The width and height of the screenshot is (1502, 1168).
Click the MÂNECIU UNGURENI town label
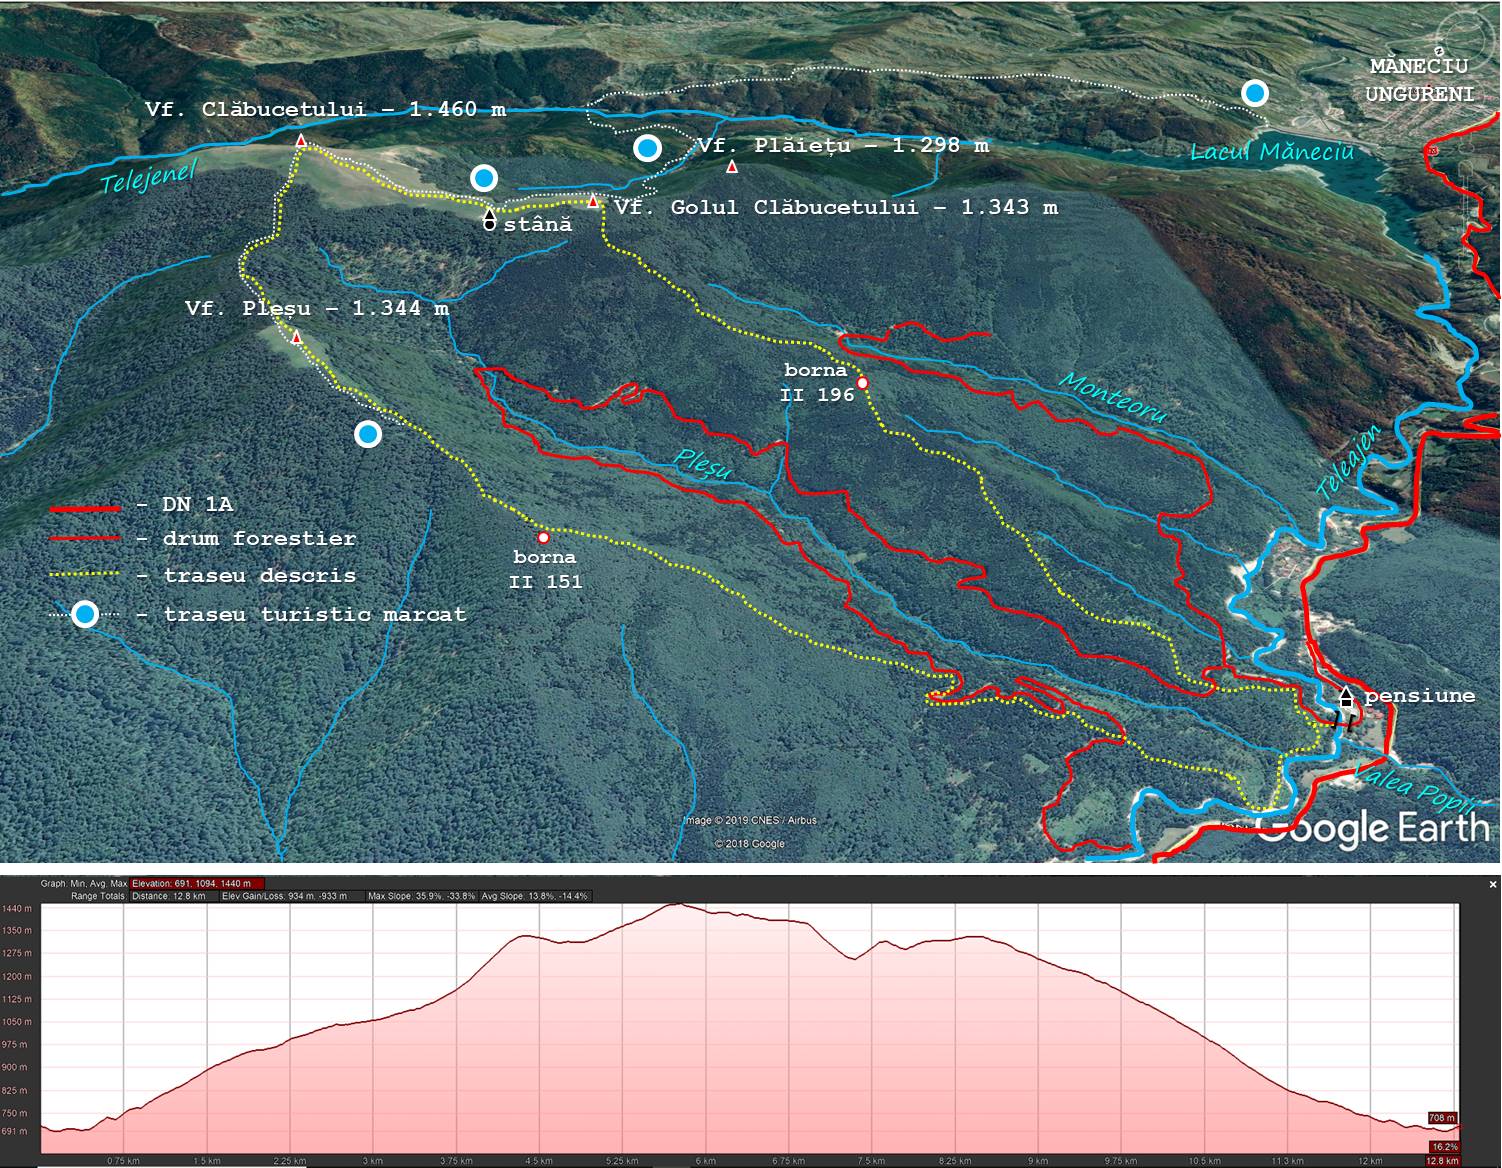[1420, 80]
